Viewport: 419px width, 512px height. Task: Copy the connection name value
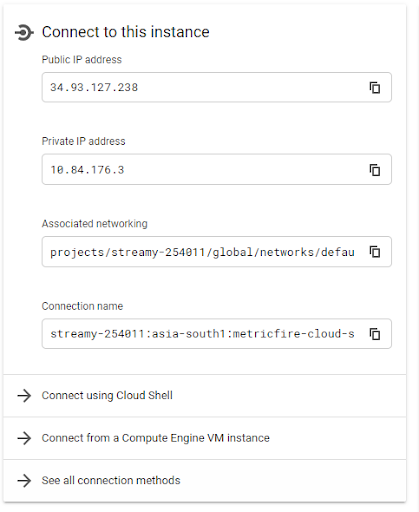click(375, 334)
